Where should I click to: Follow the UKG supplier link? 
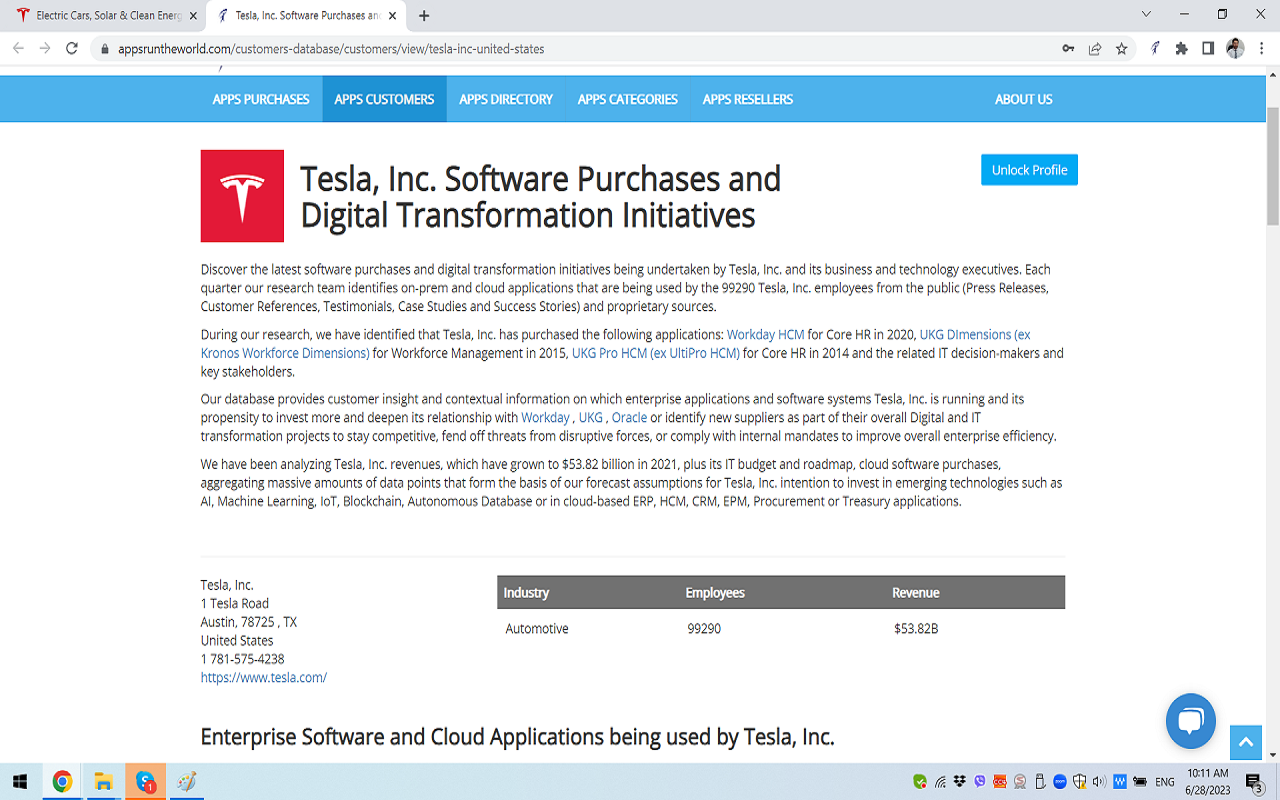point(591,417)
